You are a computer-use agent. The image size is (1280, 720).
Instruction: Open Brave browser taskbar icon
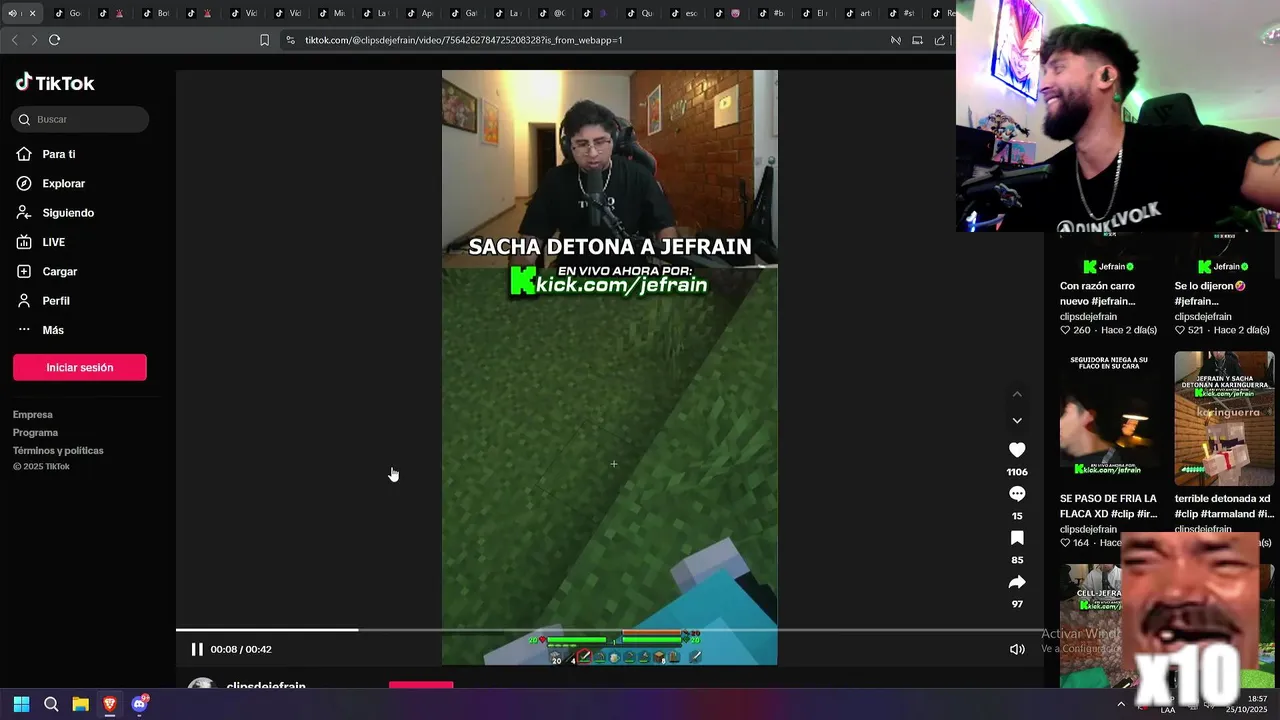coord(110,704)
